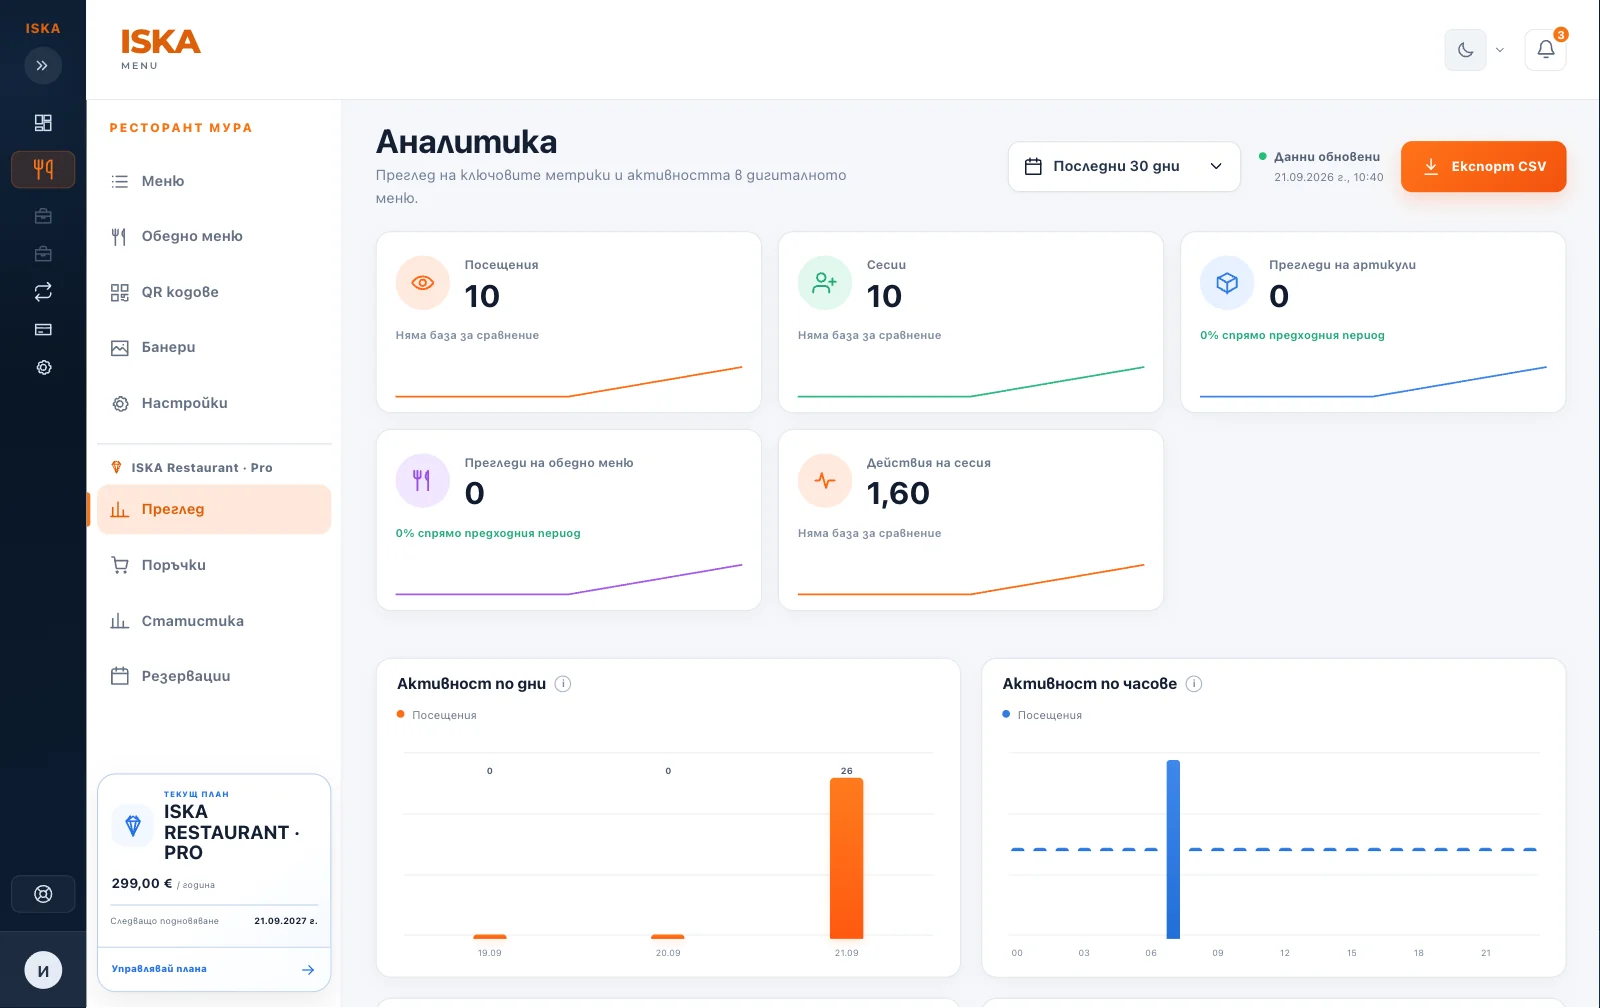Click the Данни обновени status text
1600x1008 pixels.
point(1327,157)
